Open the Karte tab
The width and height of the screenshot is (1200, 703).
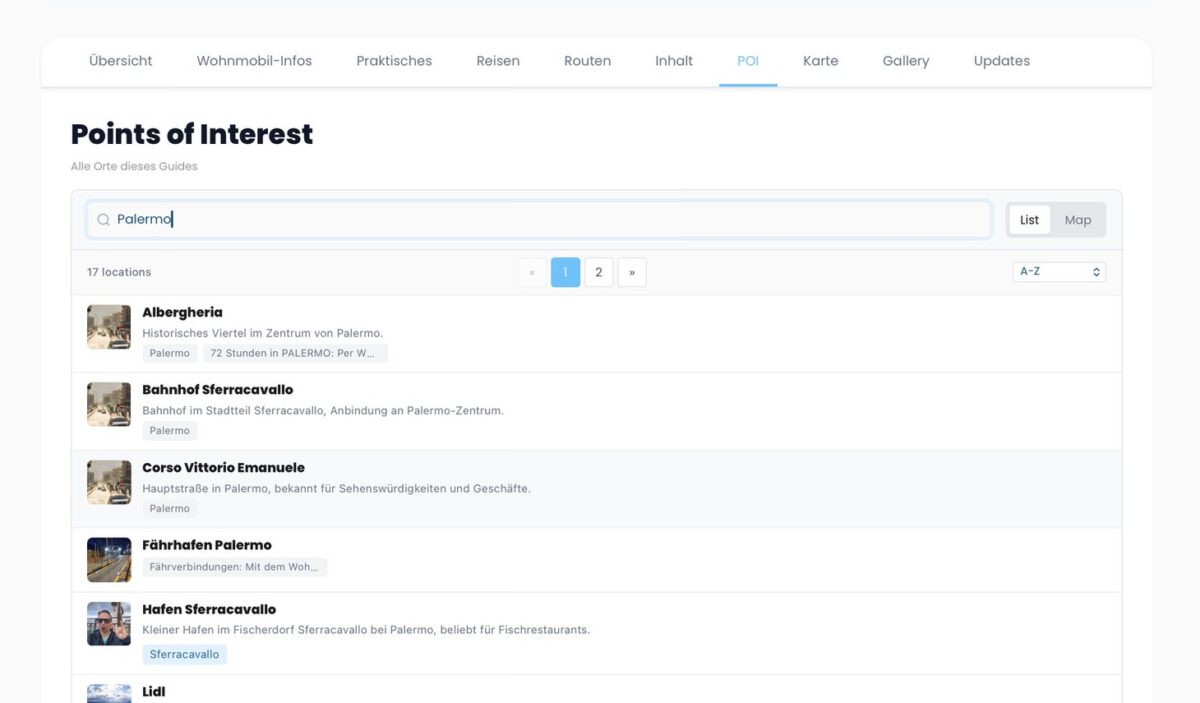(820, 61)
